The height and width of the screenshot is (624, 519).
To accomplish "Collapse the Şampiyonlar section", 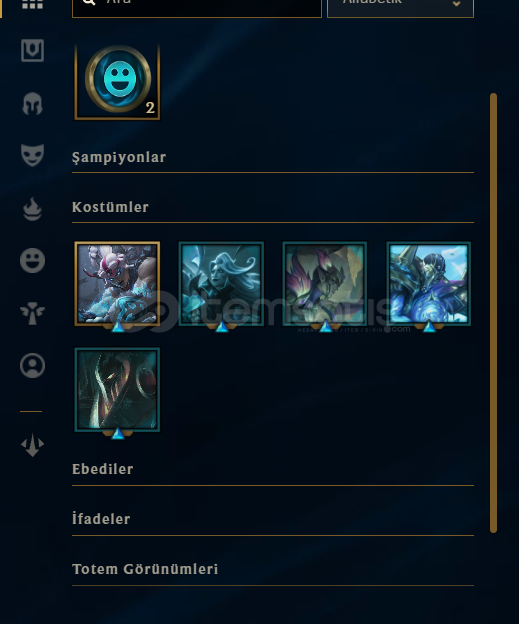I will tap(273, 158).
